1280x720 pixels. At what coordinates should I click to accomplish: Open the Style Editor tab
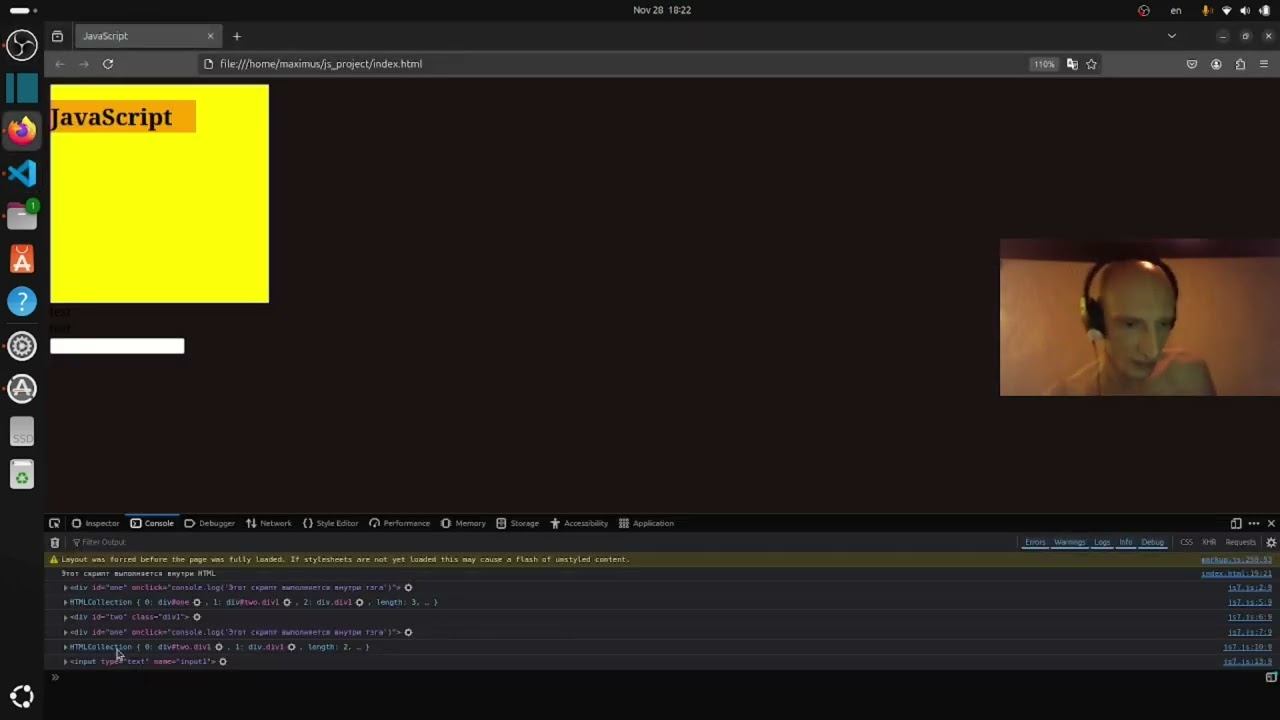click(x=330, y=523)
